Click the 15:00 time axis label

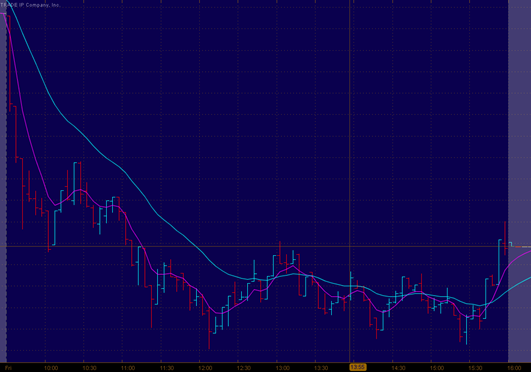(x=437, y=368)
